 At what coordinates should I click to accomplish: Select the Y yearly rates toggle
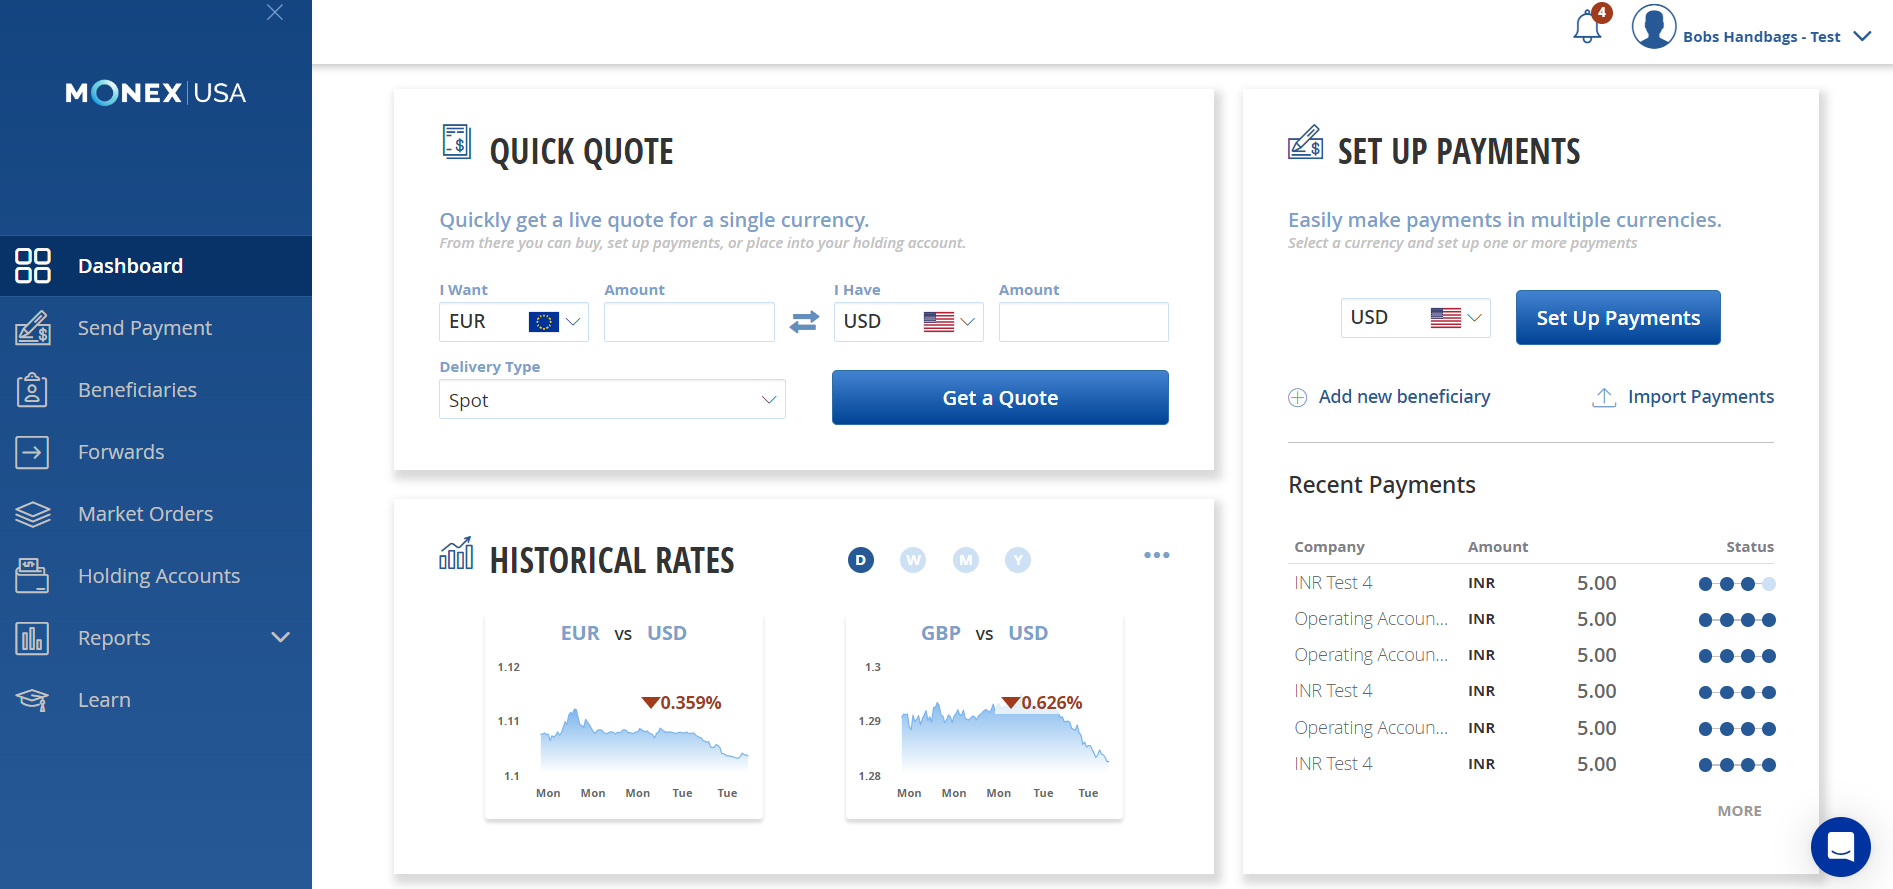[1018, 560]
